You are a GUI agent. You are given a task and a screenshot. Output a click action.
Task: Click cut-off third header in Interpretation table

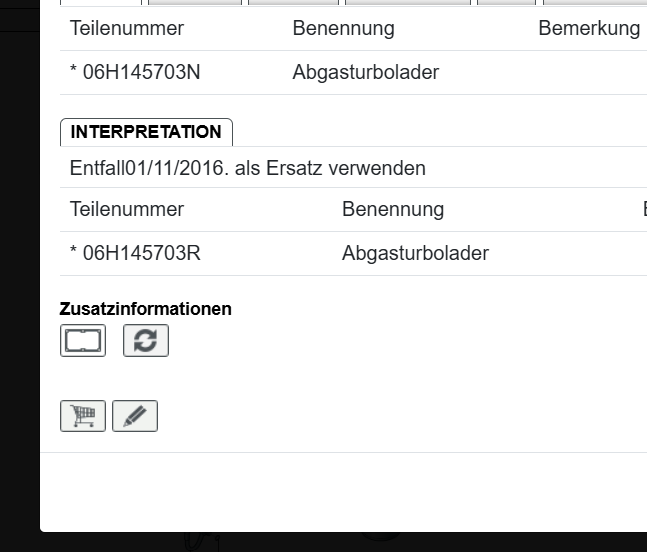643,209
